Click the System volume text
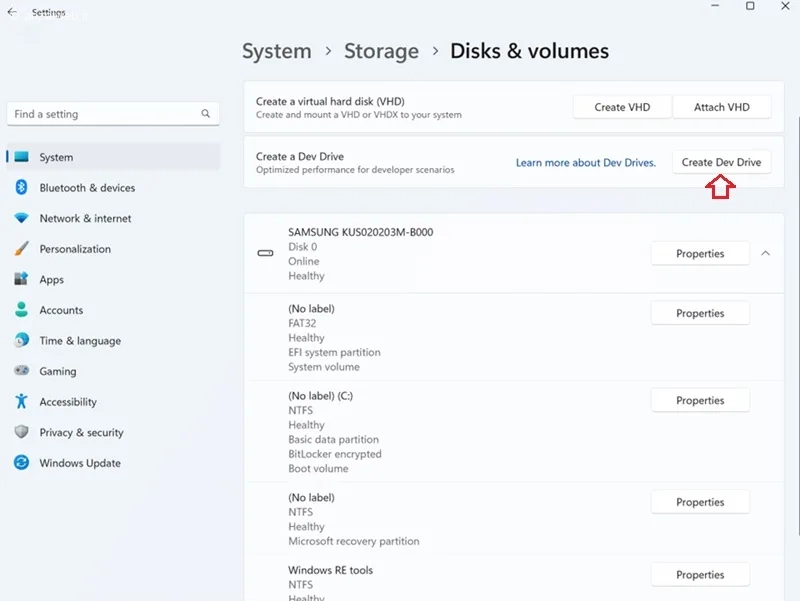This screenshot has height=601, width=800. (x=324, y=366)
